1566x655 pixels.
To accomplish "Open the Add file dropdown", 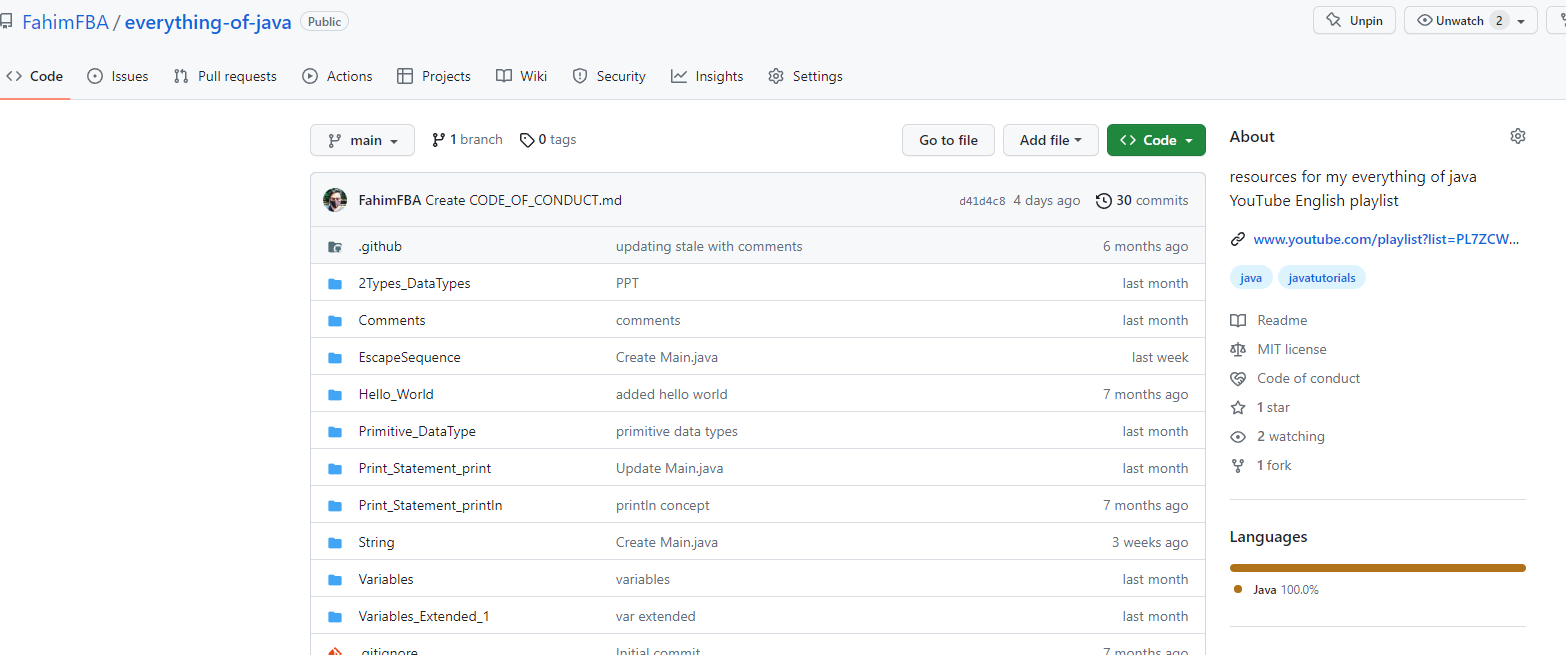I will pyautogui.click(x=1050, y=140).
